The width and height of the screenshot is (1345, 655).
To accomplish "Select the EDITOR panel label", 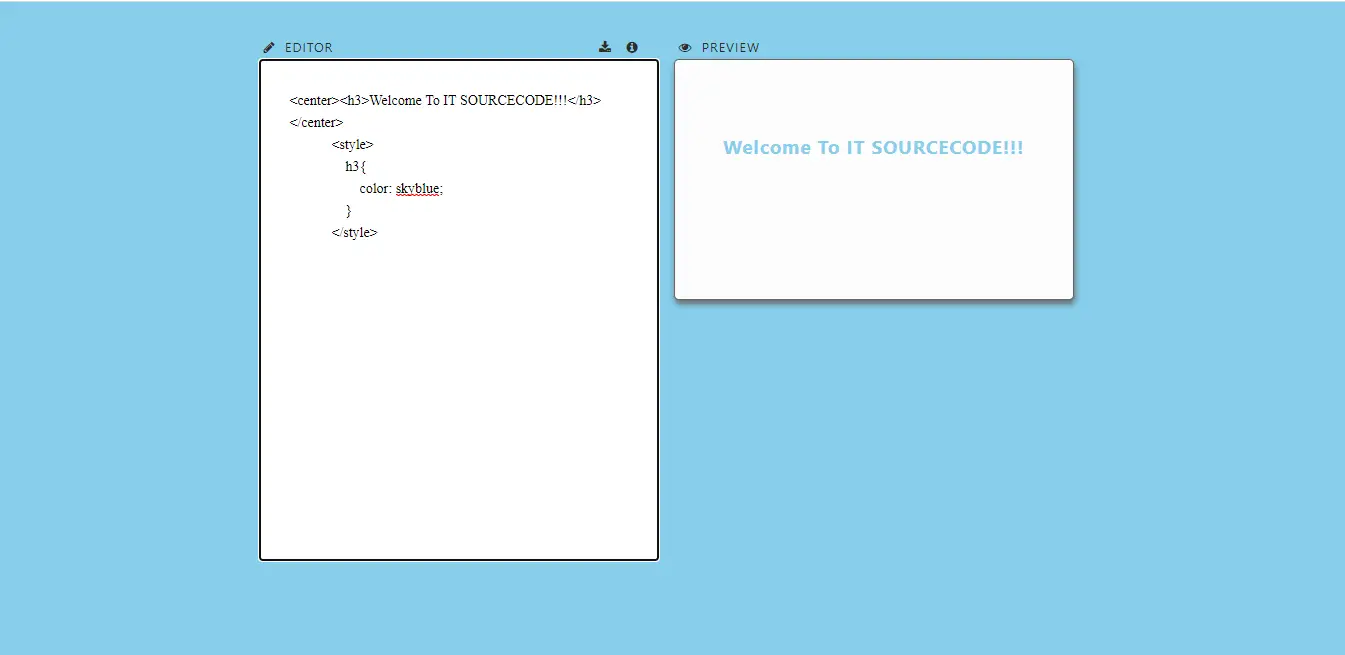I will (308, 47).
